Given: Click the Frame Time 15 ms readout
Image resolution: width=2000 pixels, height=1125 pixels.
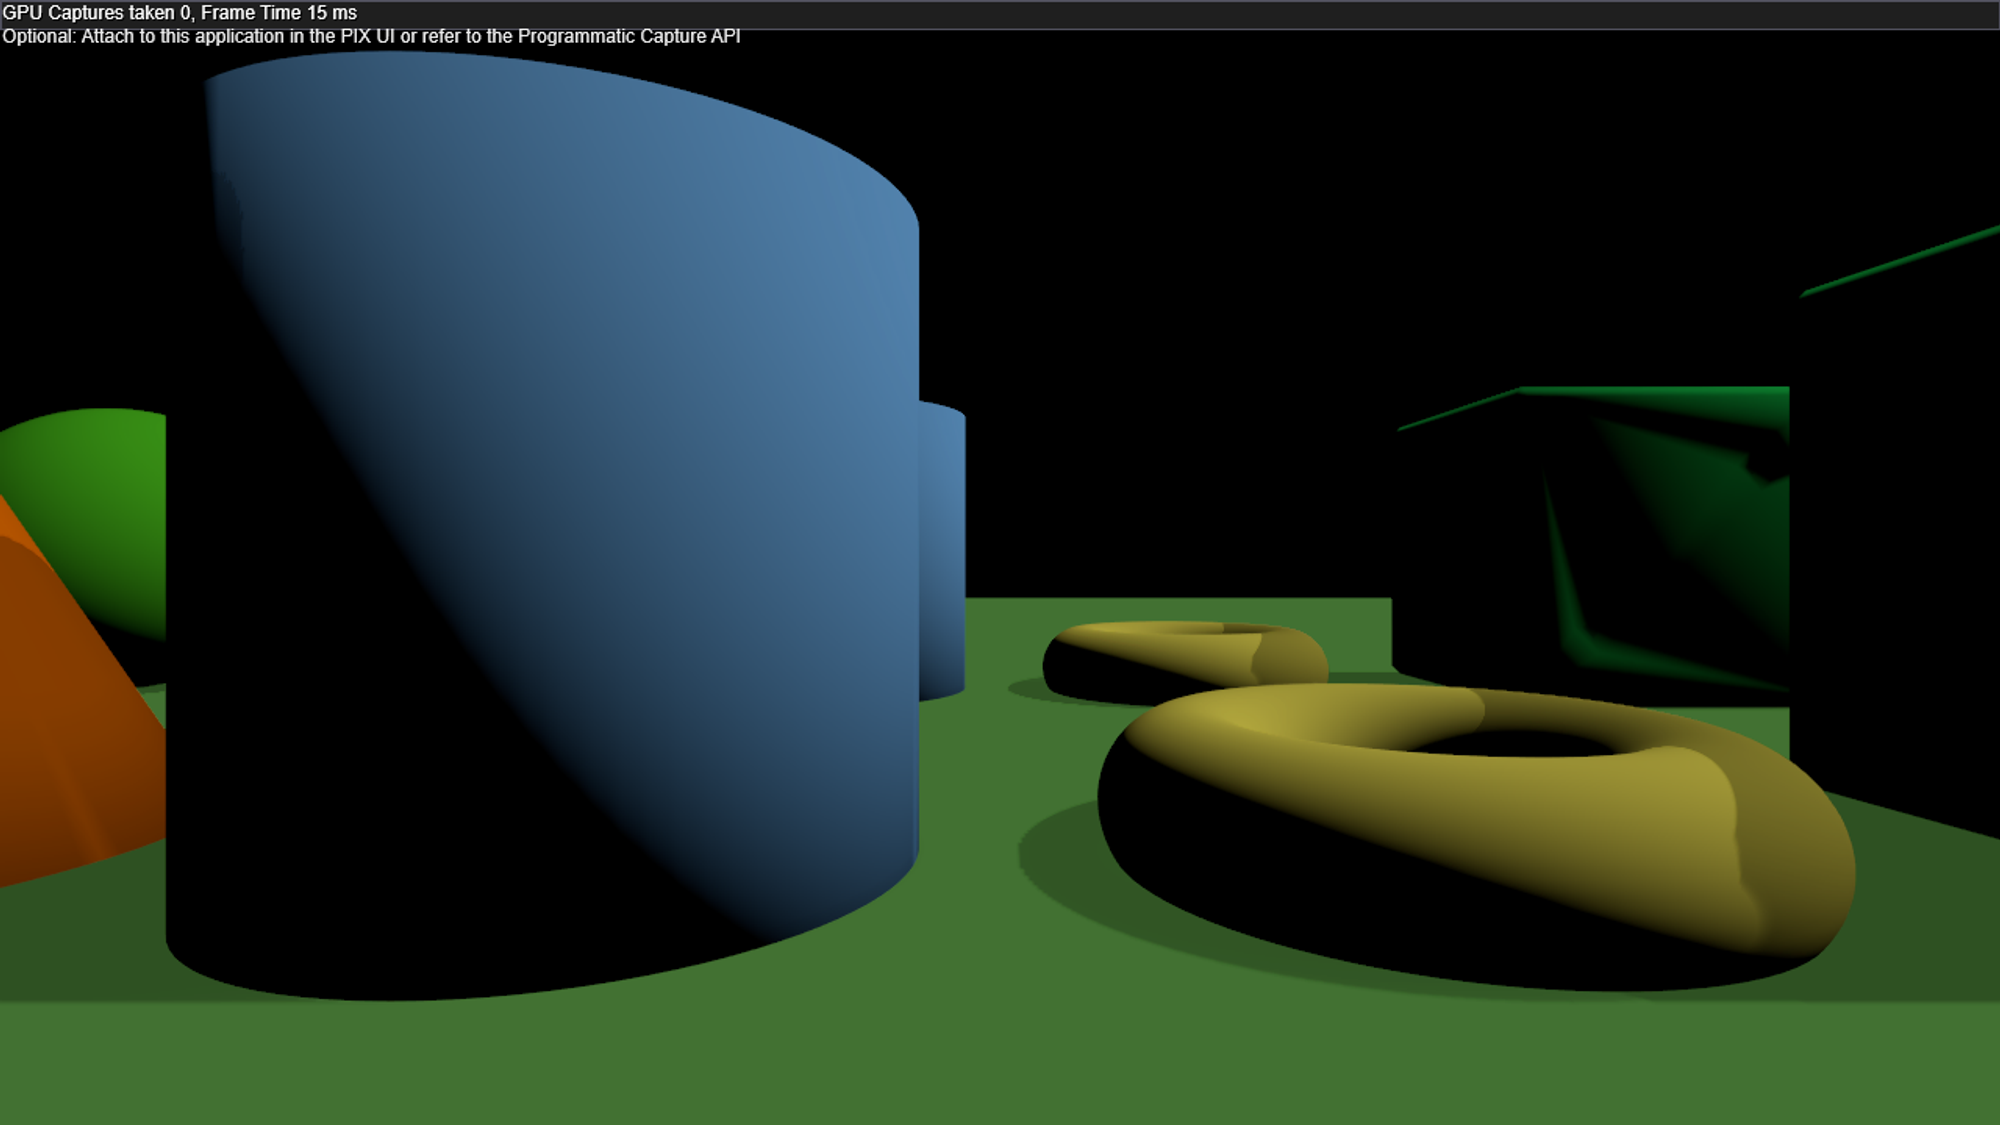Looking at the screenshot, I should 278,13.
